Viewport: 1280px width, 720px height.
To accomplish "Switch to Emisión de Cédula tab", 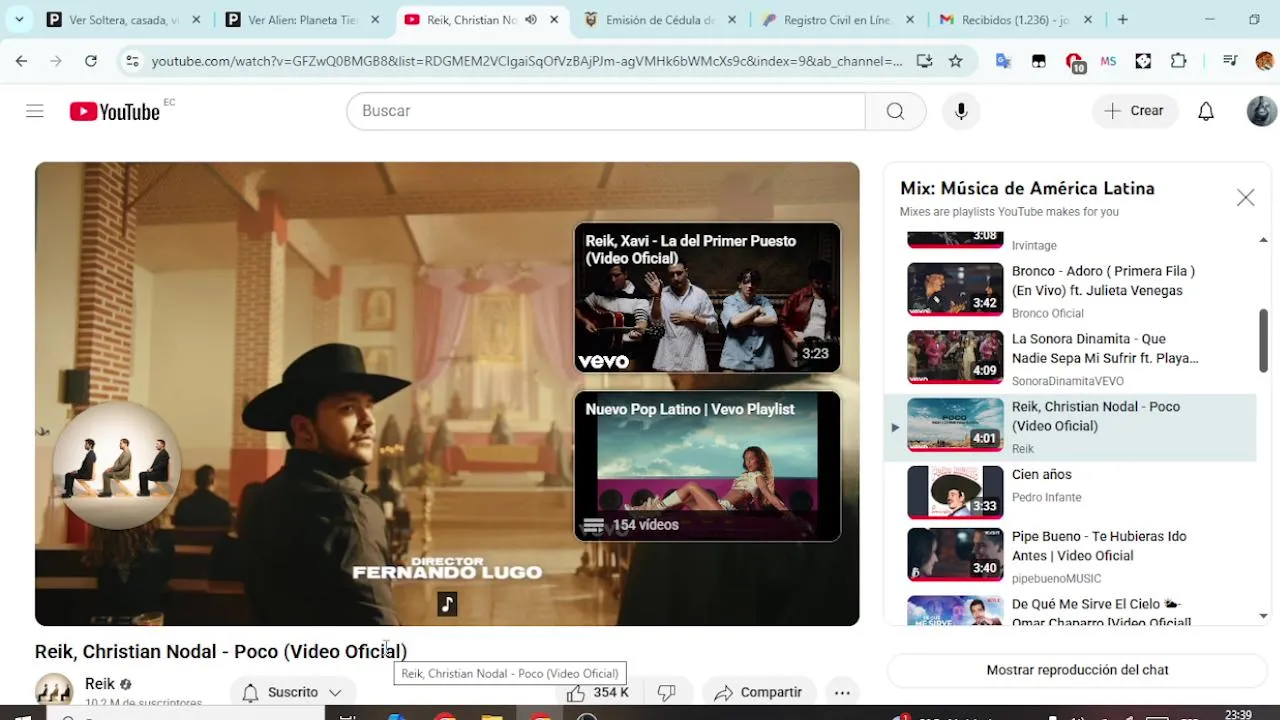I will click(659, 19).
